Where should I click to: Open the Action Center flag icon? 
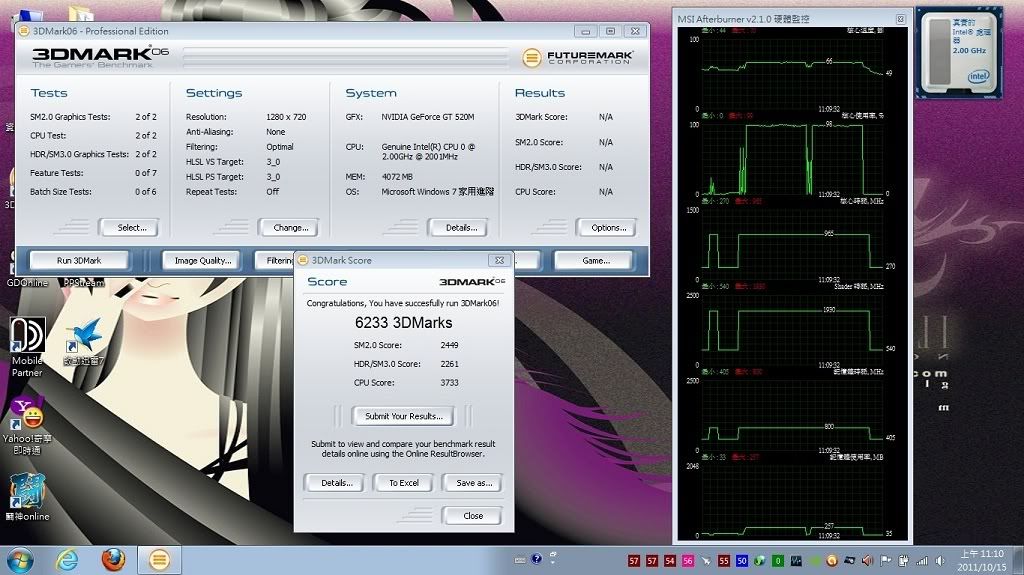(x=885, y=560)
